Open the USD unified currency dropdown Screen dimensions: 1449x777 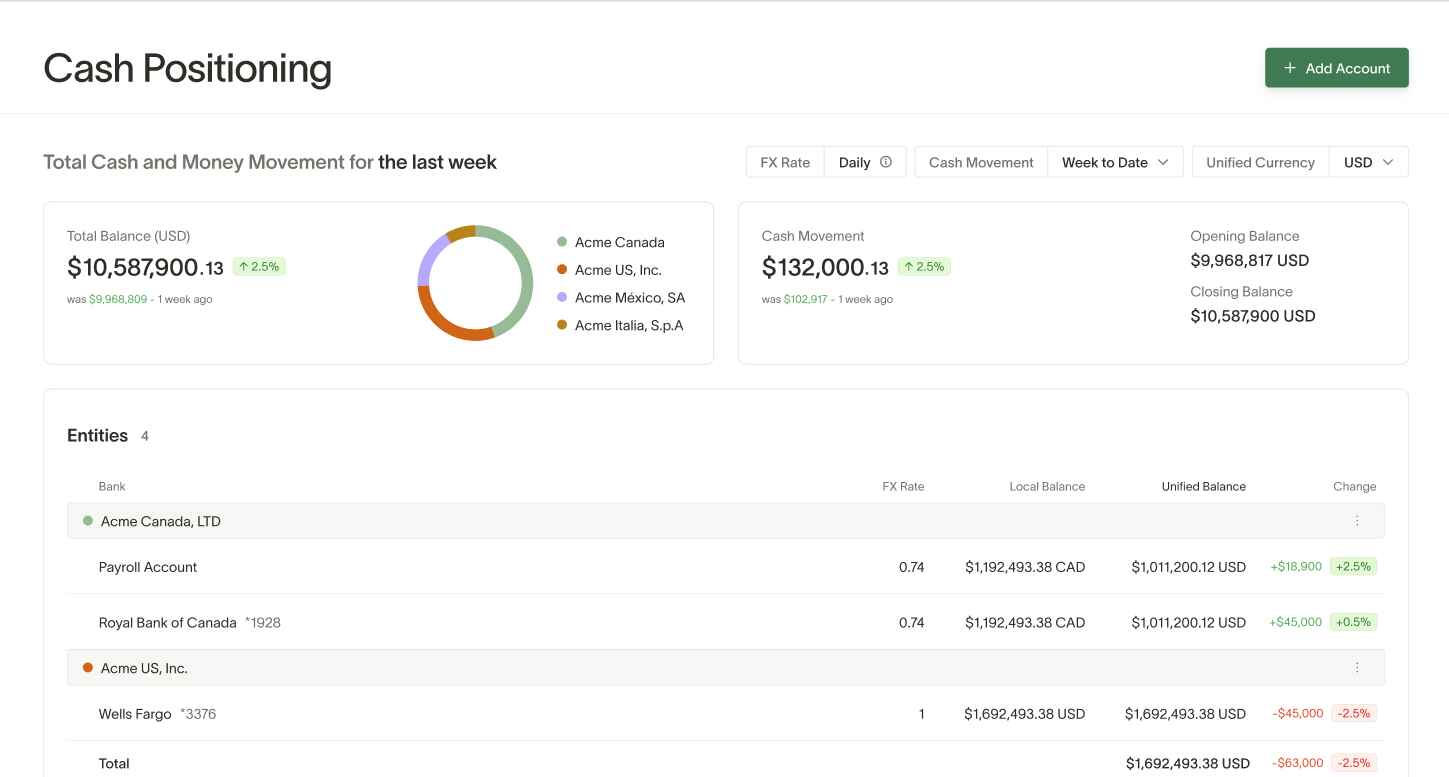(1368, 162)
